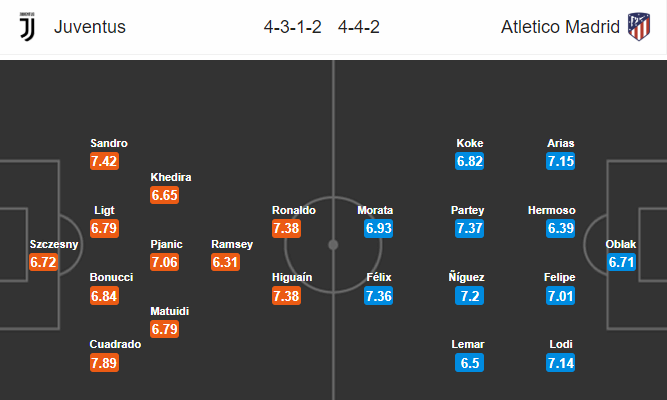
Task: Click the Ramsey player name
Action: tap(232, 244)
